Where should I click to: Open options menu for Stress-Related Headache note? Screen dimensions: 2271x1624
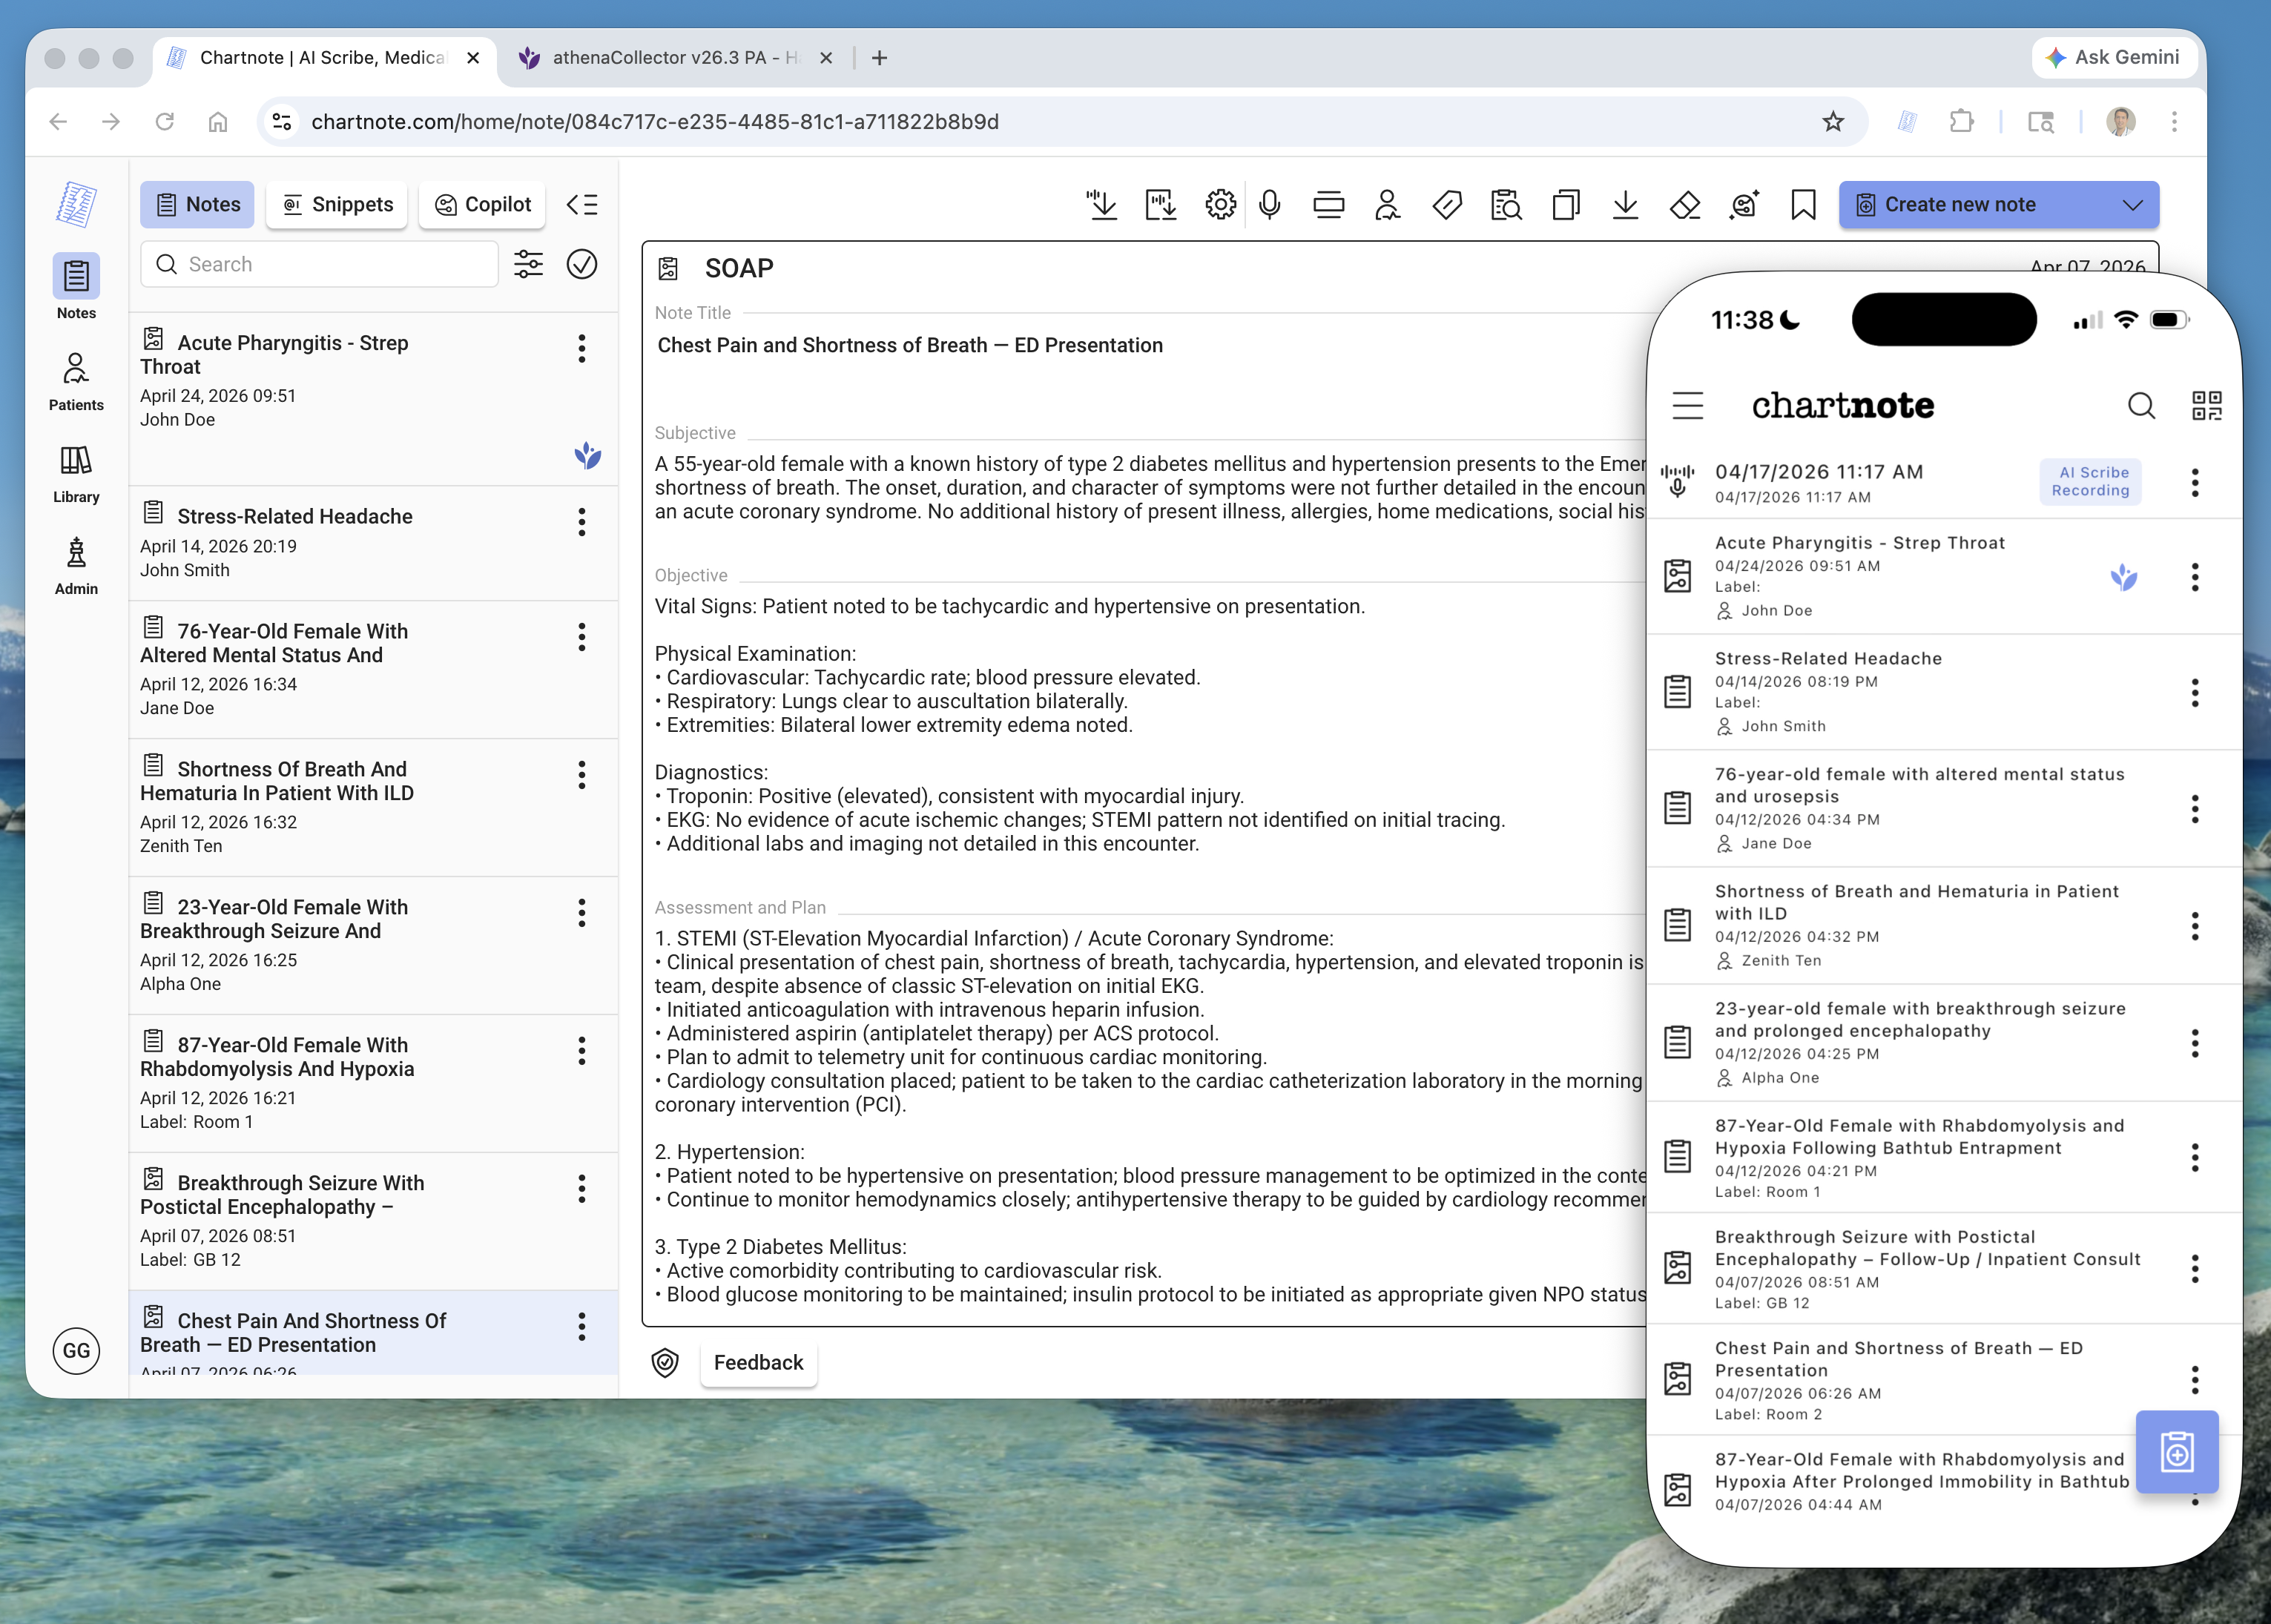[581, 522]
